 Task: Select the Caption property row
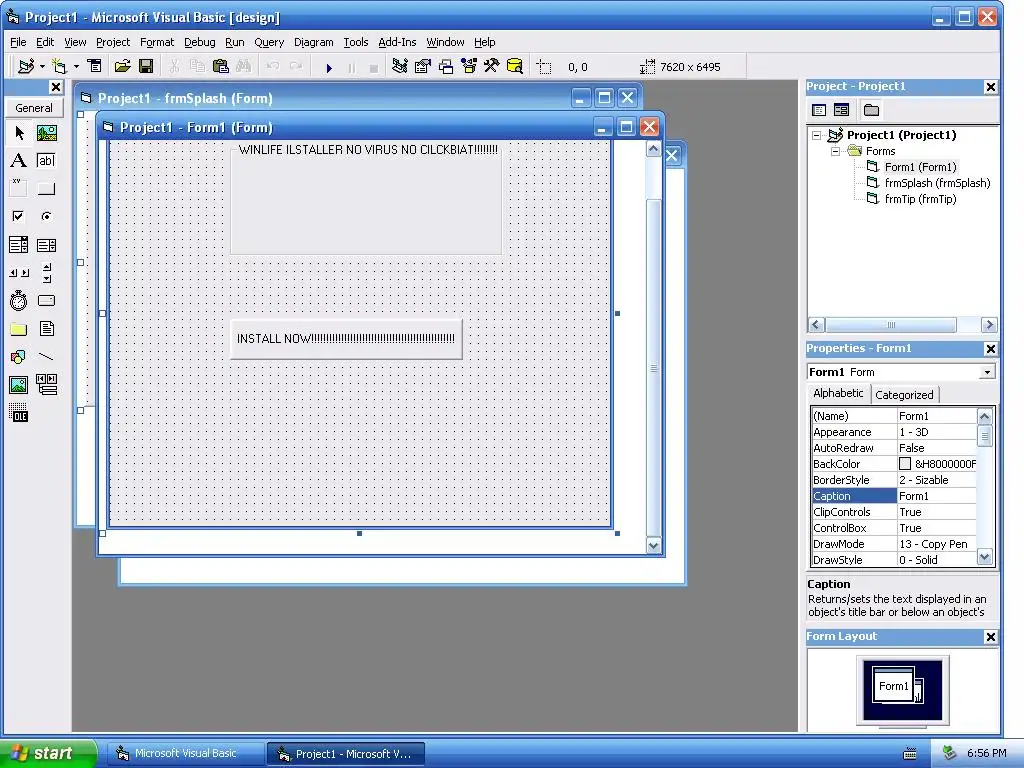click(x=893, y=496)
